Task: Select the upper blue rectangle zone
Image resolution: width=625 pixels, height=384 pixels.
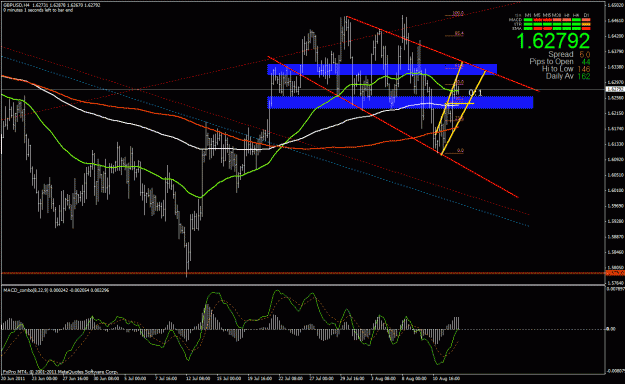Action: pos(382,69)
